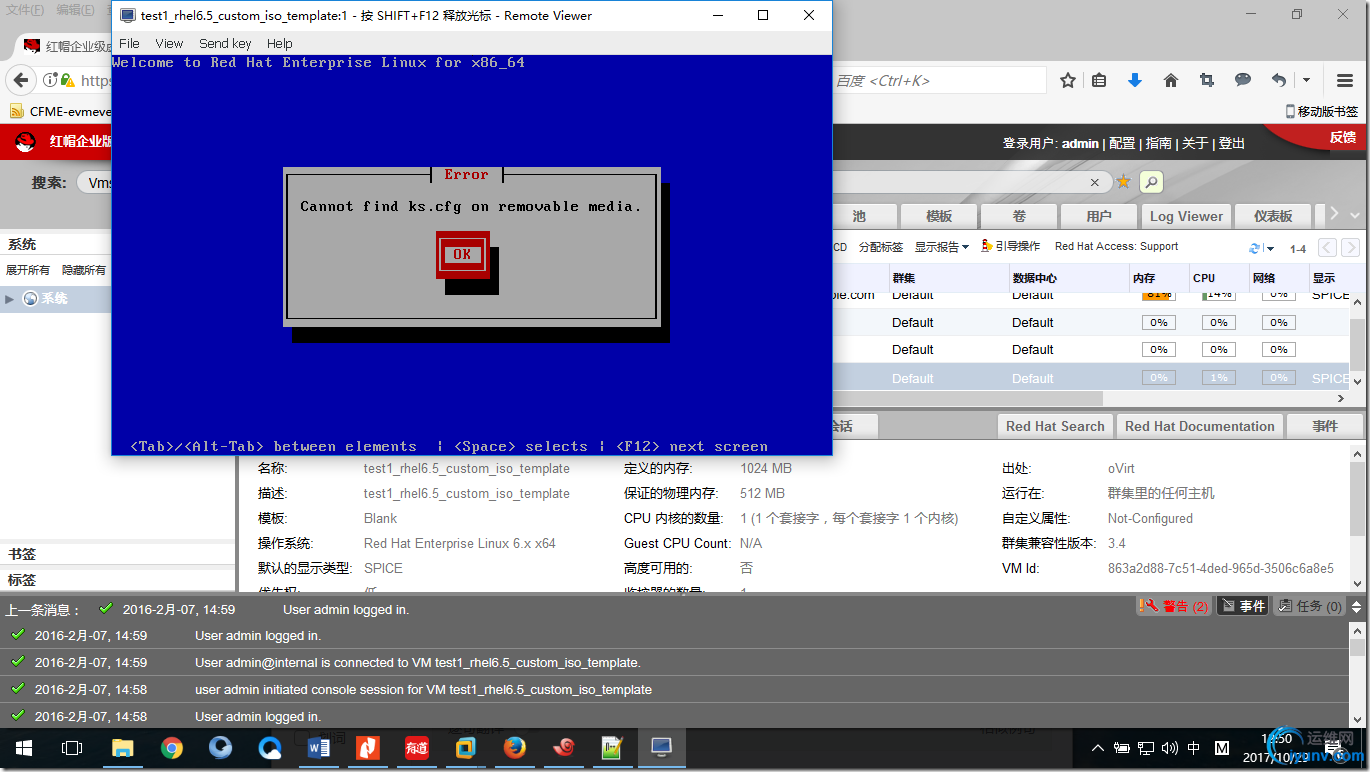Click the Firefox bookmark star icon

pyautogui.click(x=1068, y=81)
